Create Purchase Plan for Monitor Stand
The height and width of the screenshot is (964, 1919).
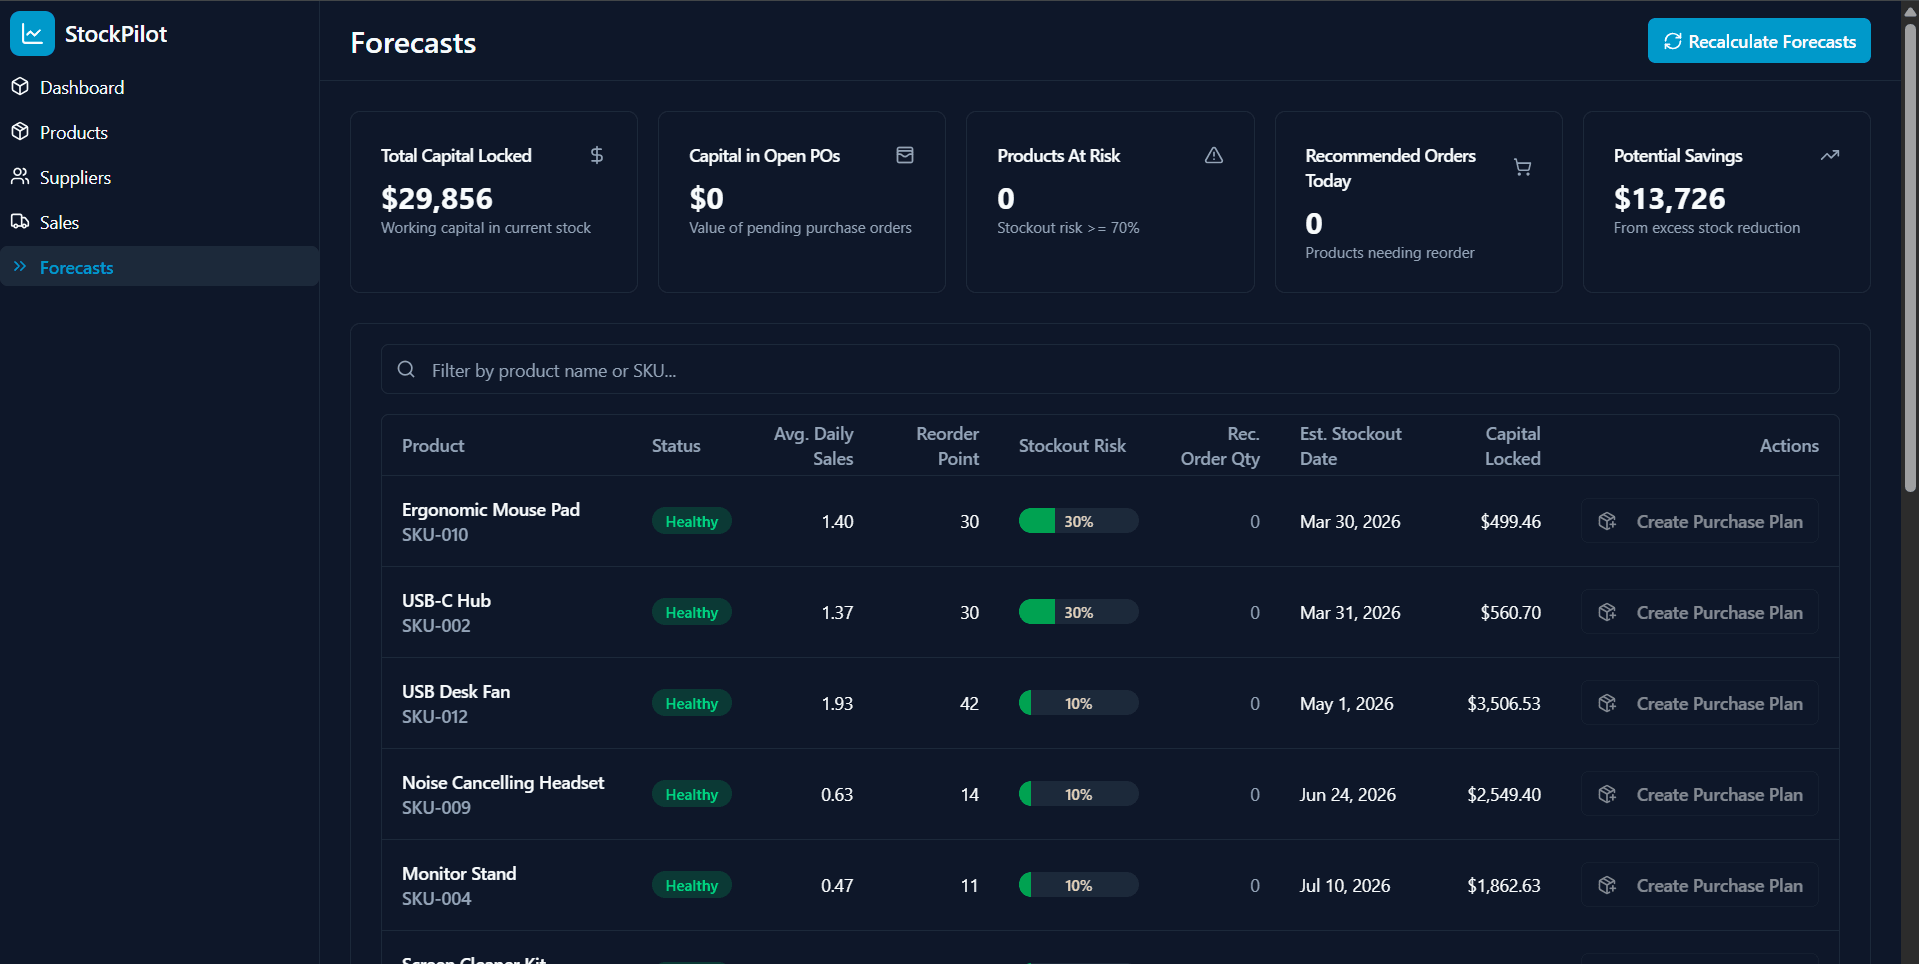point(1699,885)
